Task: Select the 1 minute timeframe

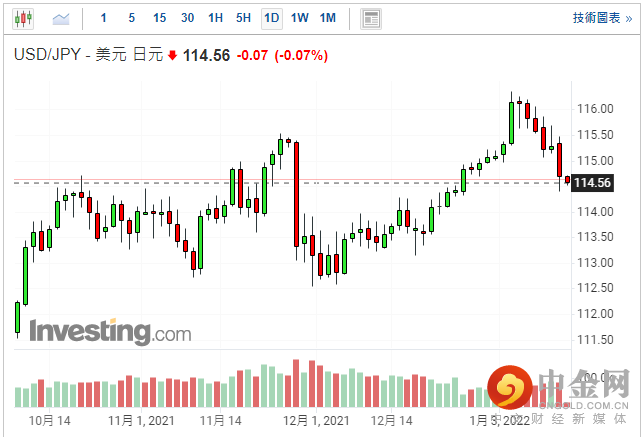Action: click(x=104, y=18)
